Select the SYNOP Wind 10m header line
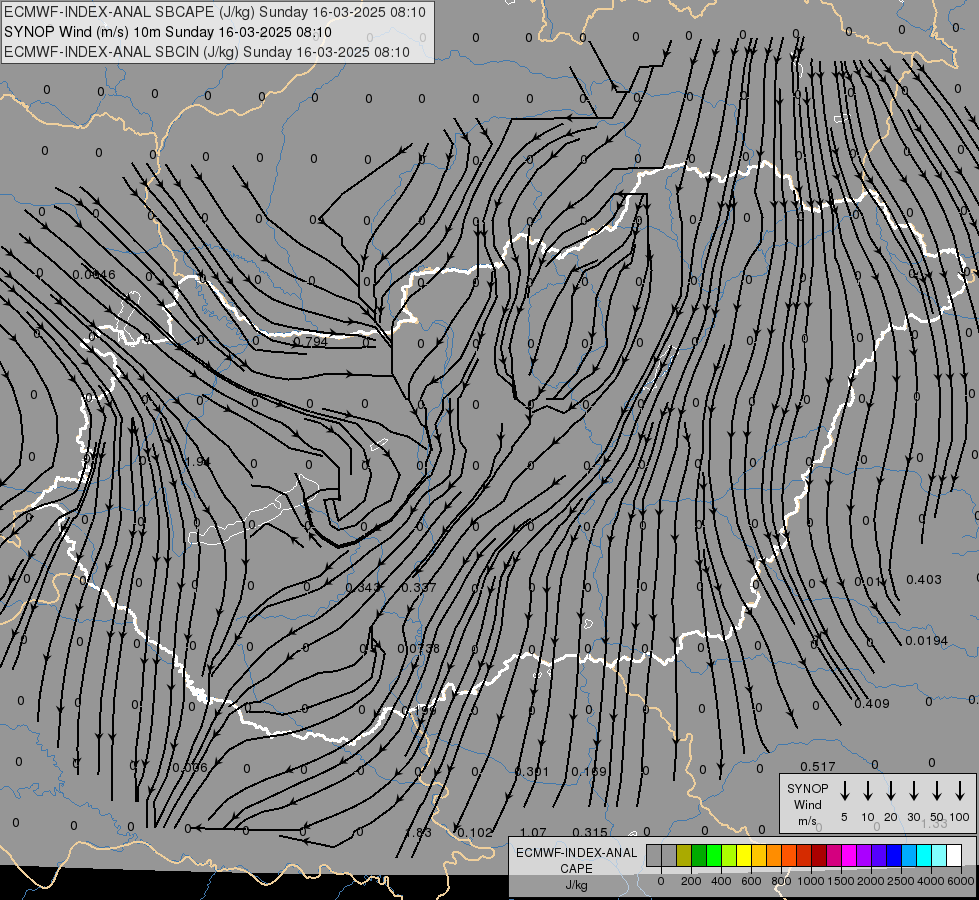Image resolution: width=979 pixels, height=900 pixels. (168, 32)
